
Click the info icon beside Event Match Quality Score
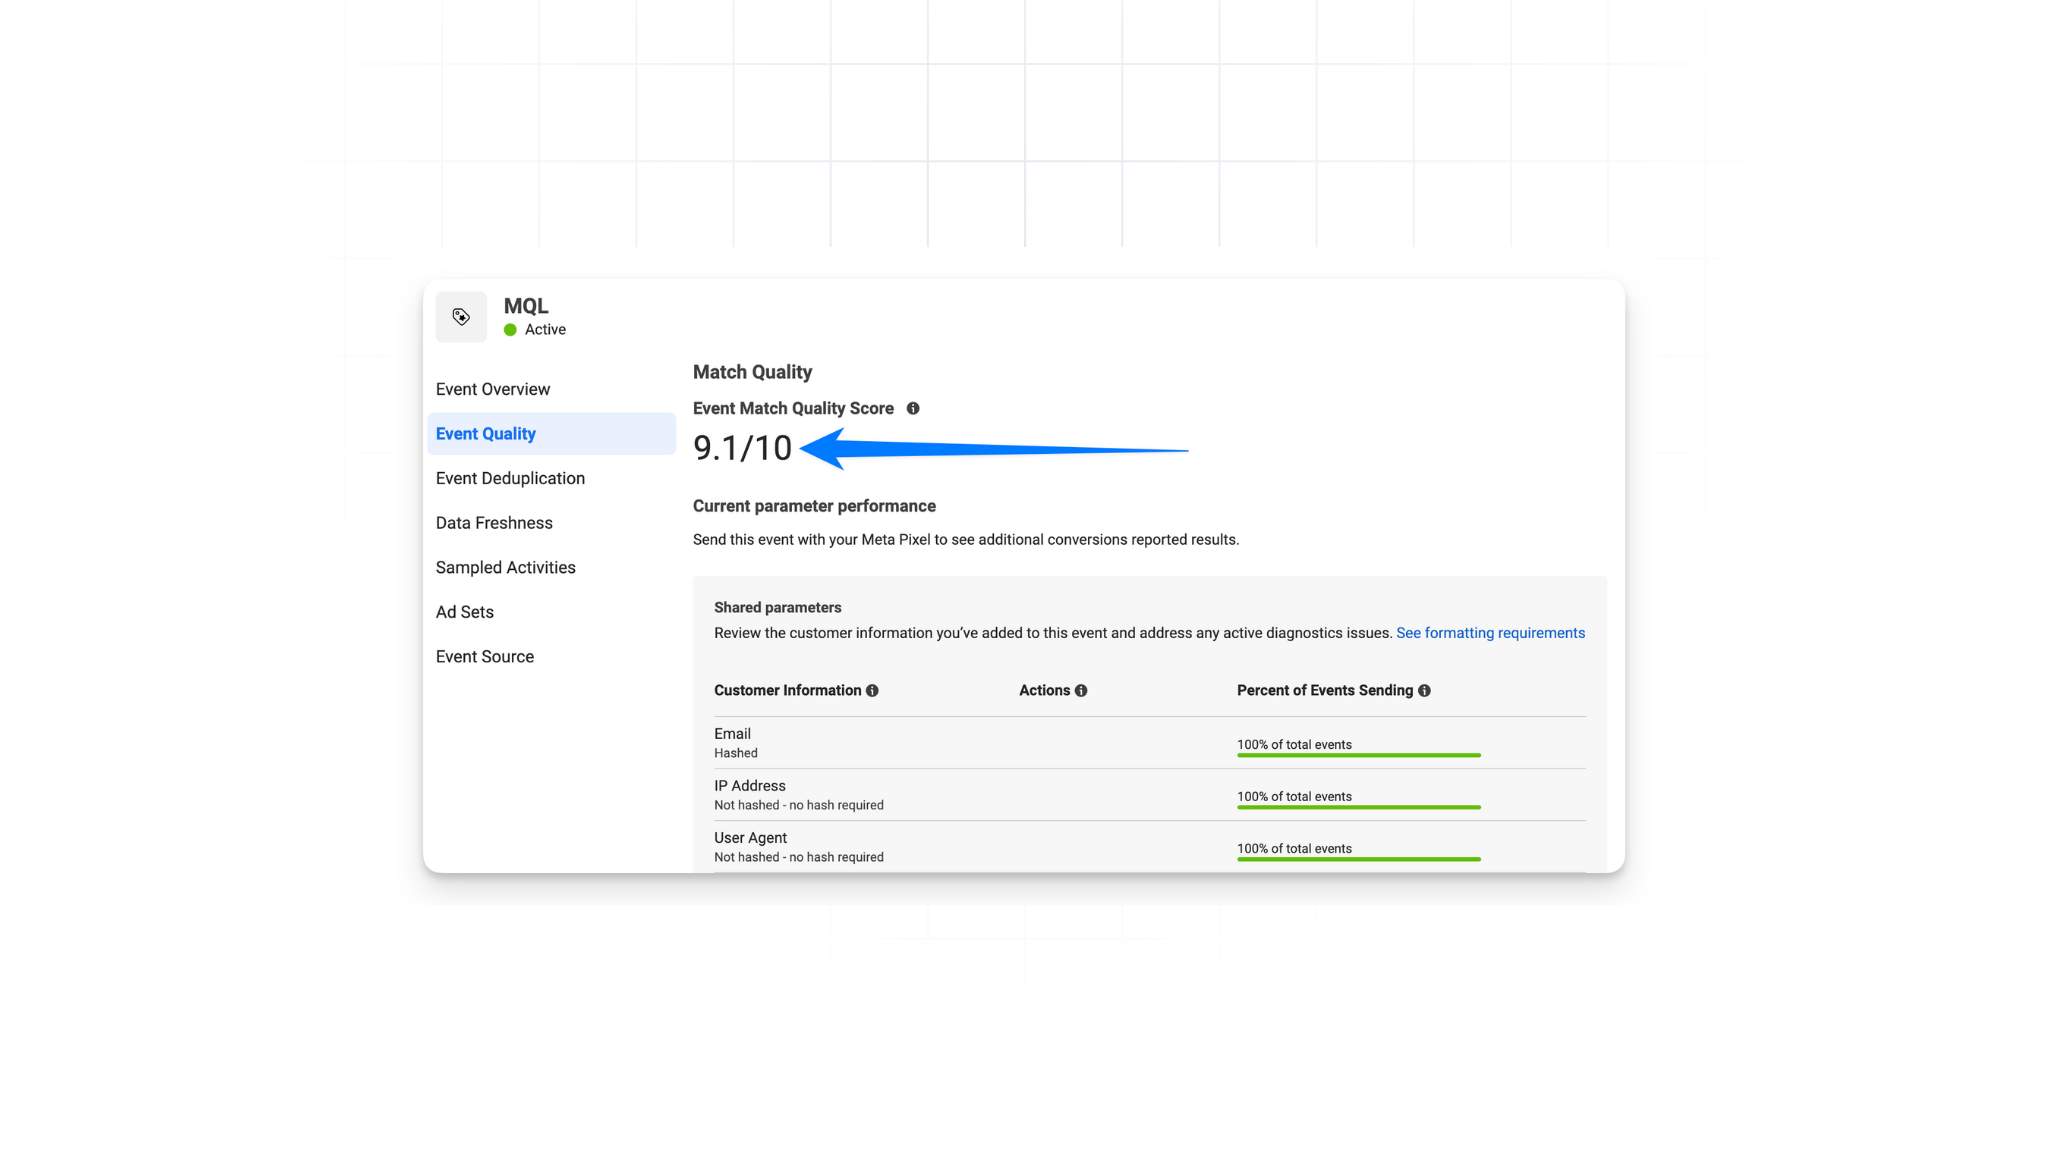[913, 408]
